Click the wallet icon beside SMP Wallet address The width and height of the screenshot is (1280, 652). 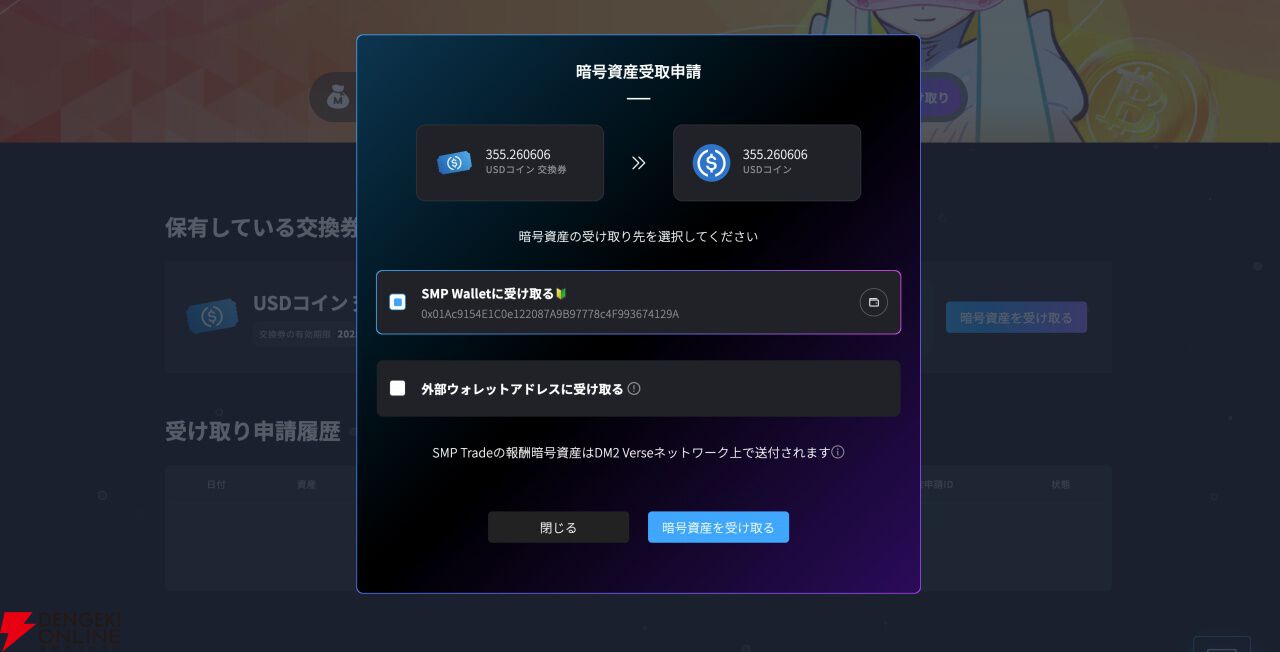(873, 302)
